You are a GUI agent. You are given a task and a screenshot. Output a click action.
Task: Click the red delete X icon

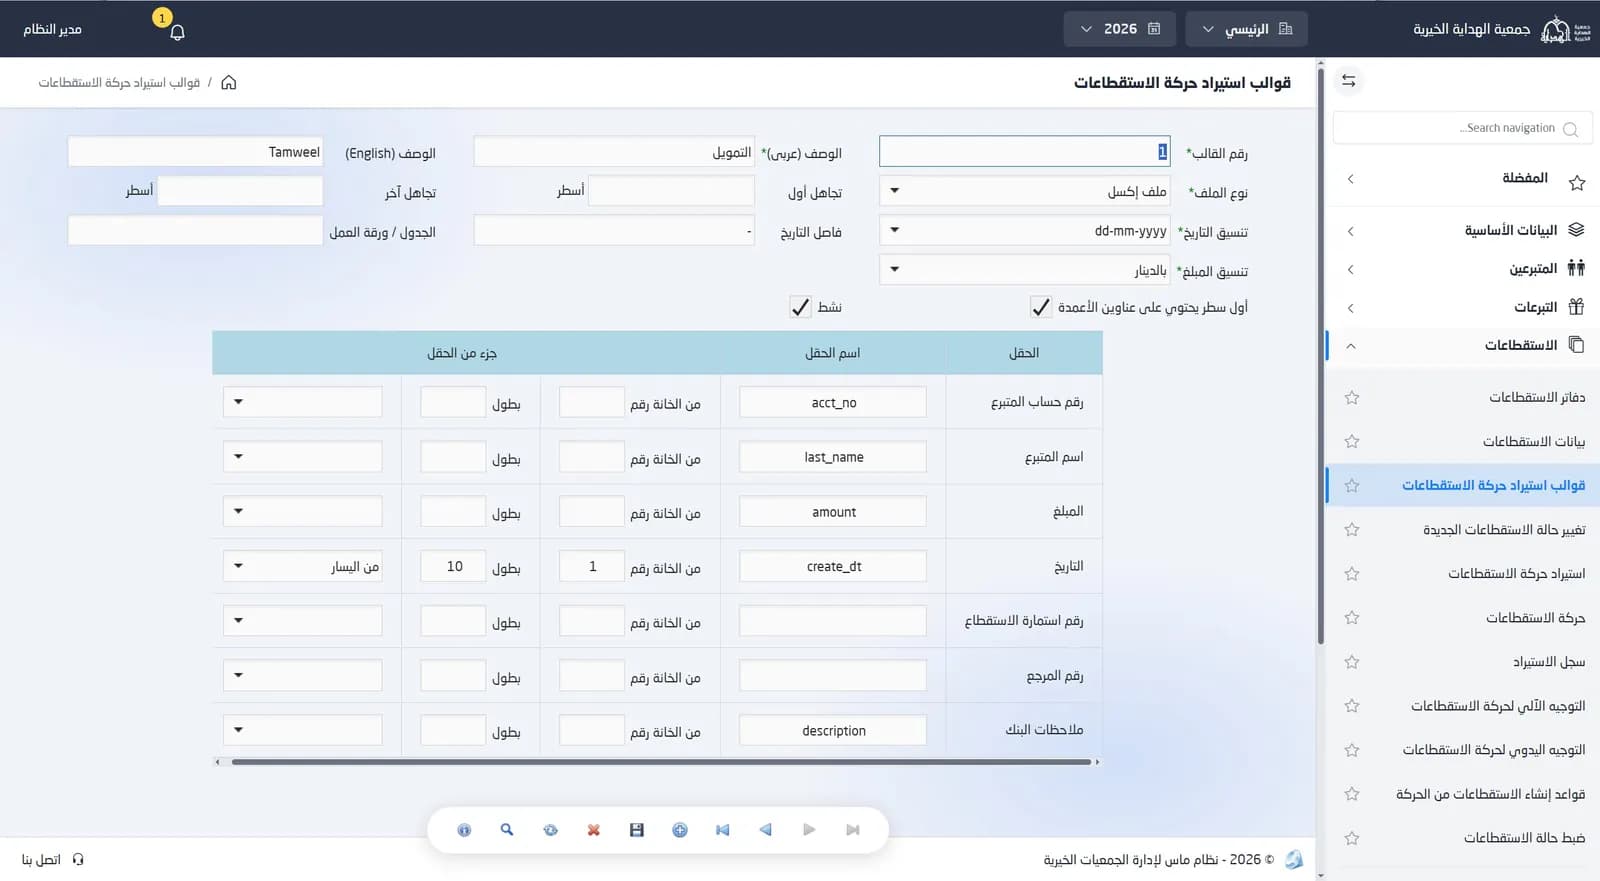click(593, 830)
